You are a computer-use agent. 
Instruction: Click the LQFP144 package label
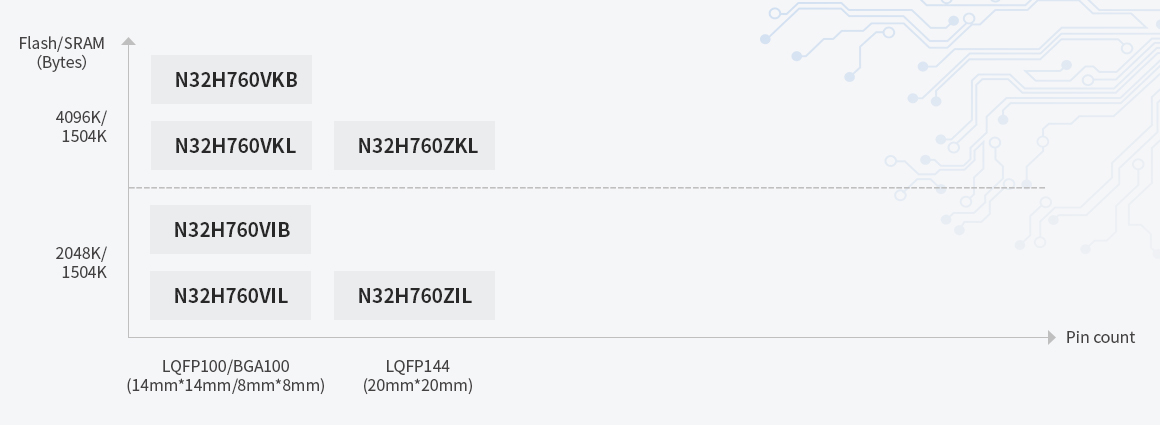pos(418,366)
